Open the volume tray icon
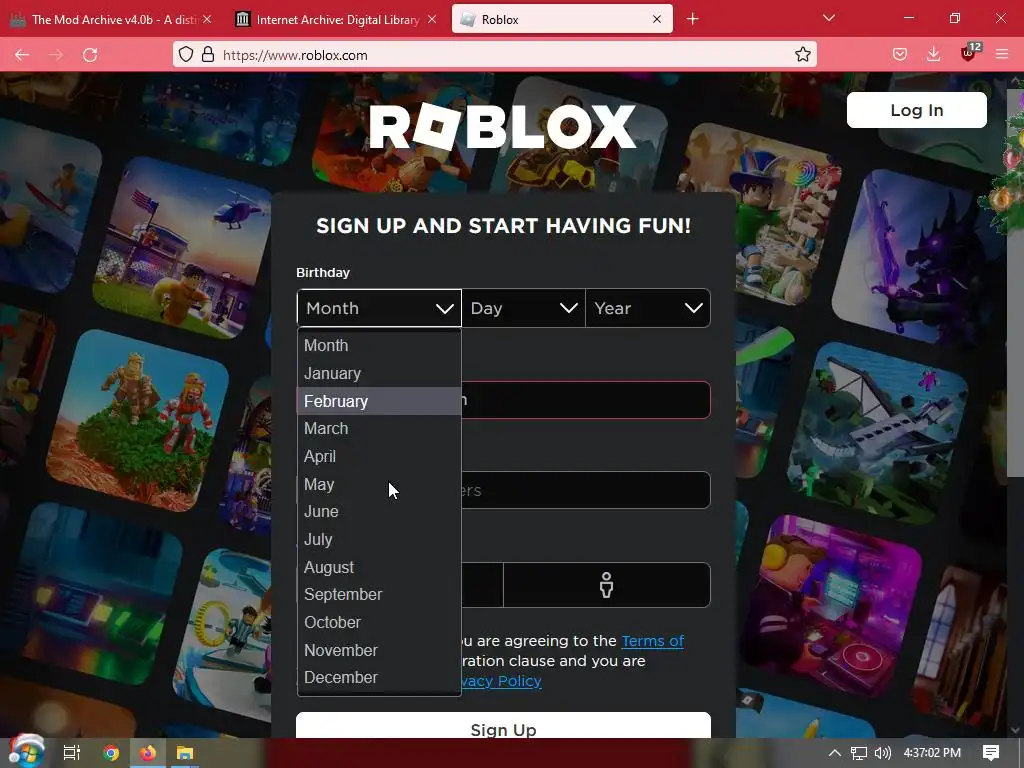Image resolution: width=1024 pixels, height=768 pixels. [883, 753]
